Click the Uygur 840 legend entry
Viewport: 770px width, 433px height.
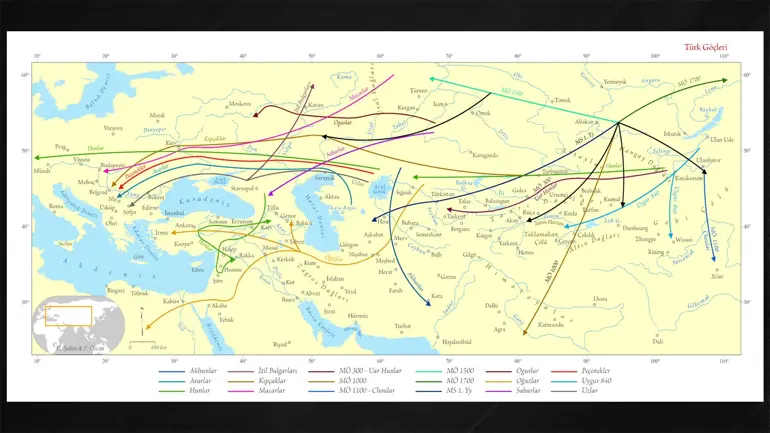[581, 381]
